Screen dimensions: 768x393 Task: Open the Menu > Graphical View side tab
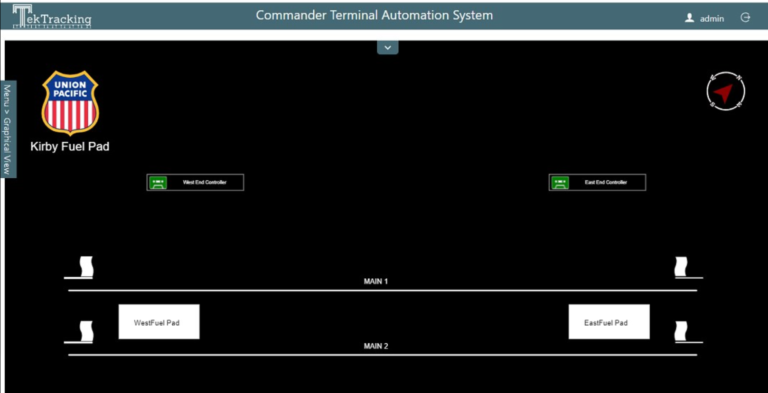pyautogui.click(x=8, y=129)
